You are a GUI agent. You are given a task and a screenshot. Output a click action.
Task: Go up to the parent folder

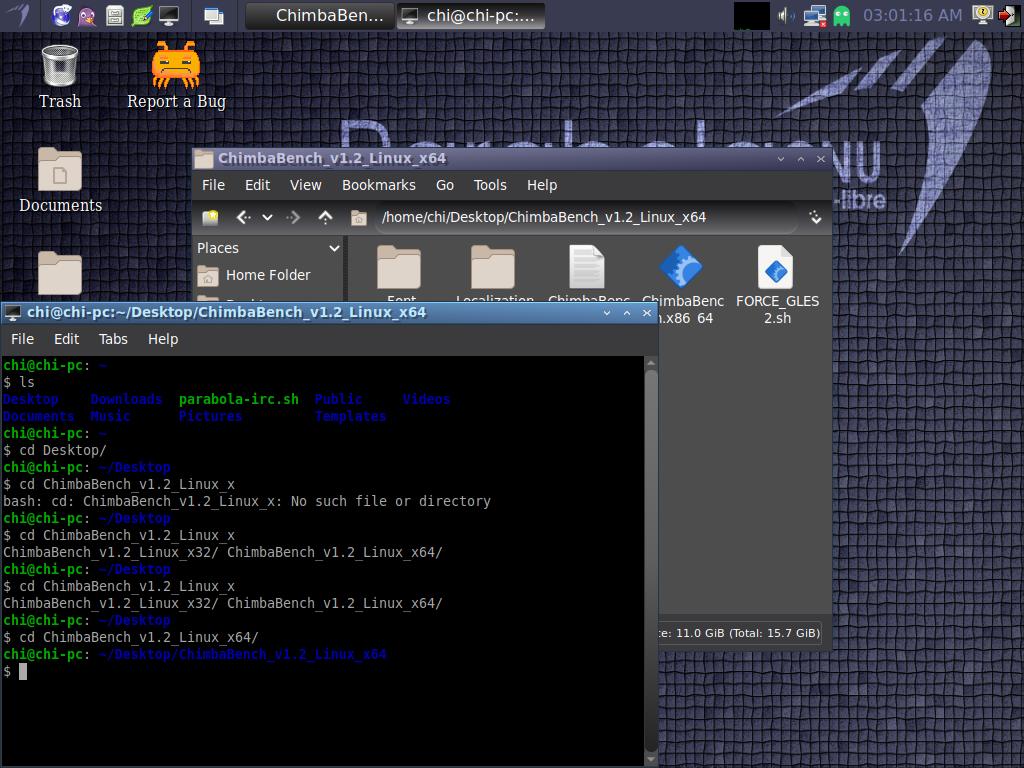click(325, 217)
